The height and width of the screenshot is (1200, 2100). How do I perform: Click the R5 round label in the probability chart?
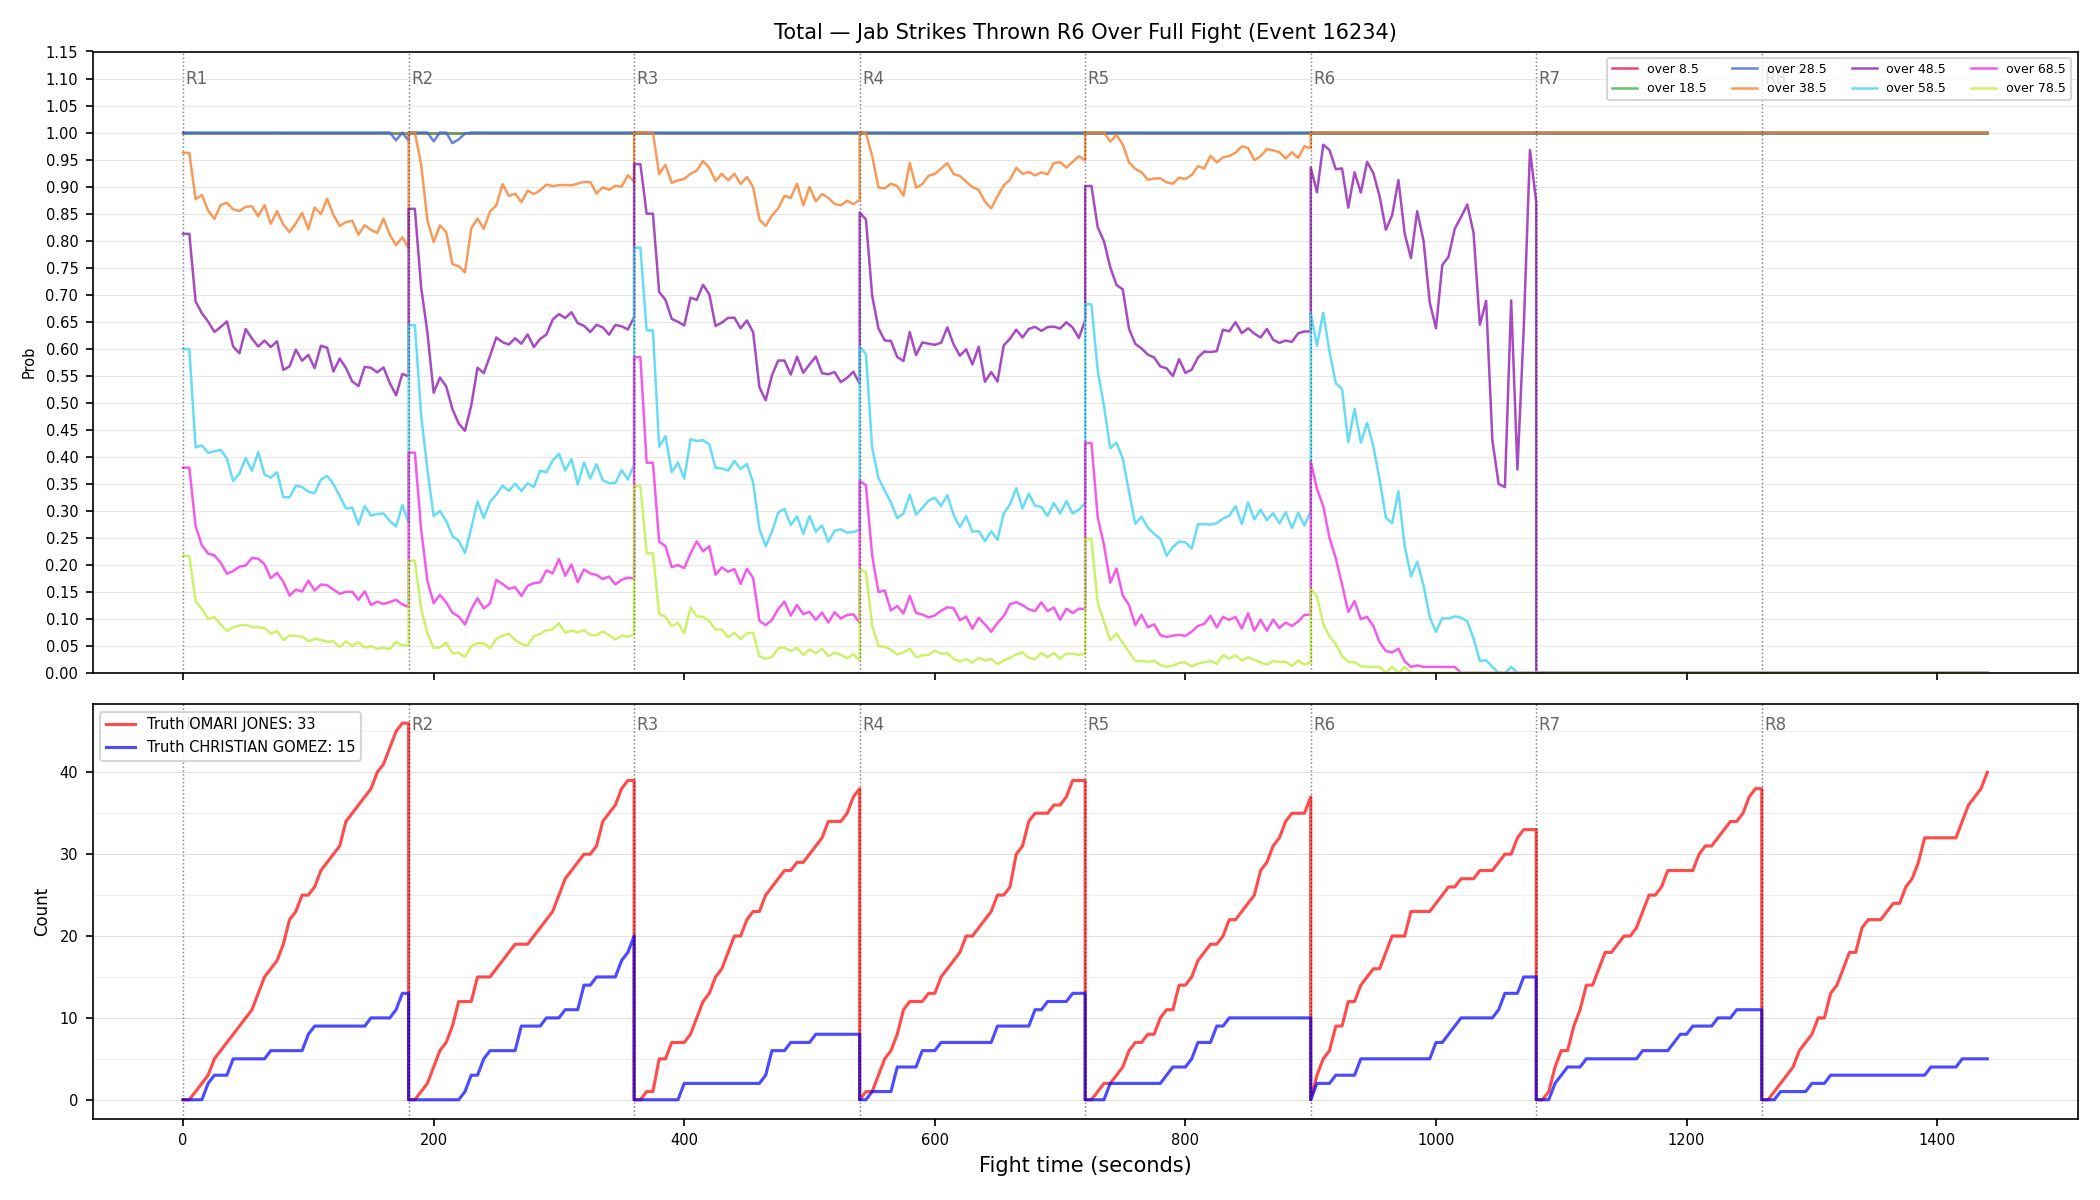point(1098,78)
